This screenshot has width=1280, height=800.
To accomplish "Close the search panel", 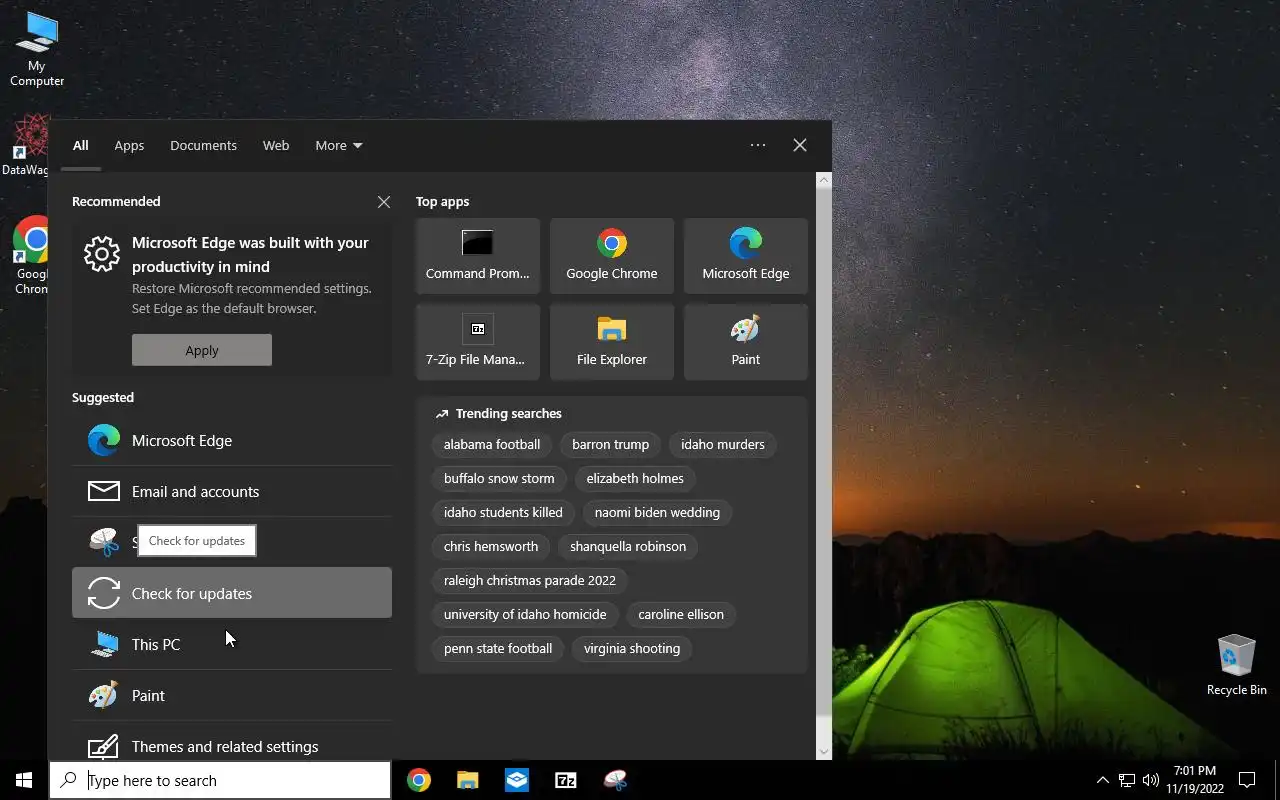I will coord(800,145).
